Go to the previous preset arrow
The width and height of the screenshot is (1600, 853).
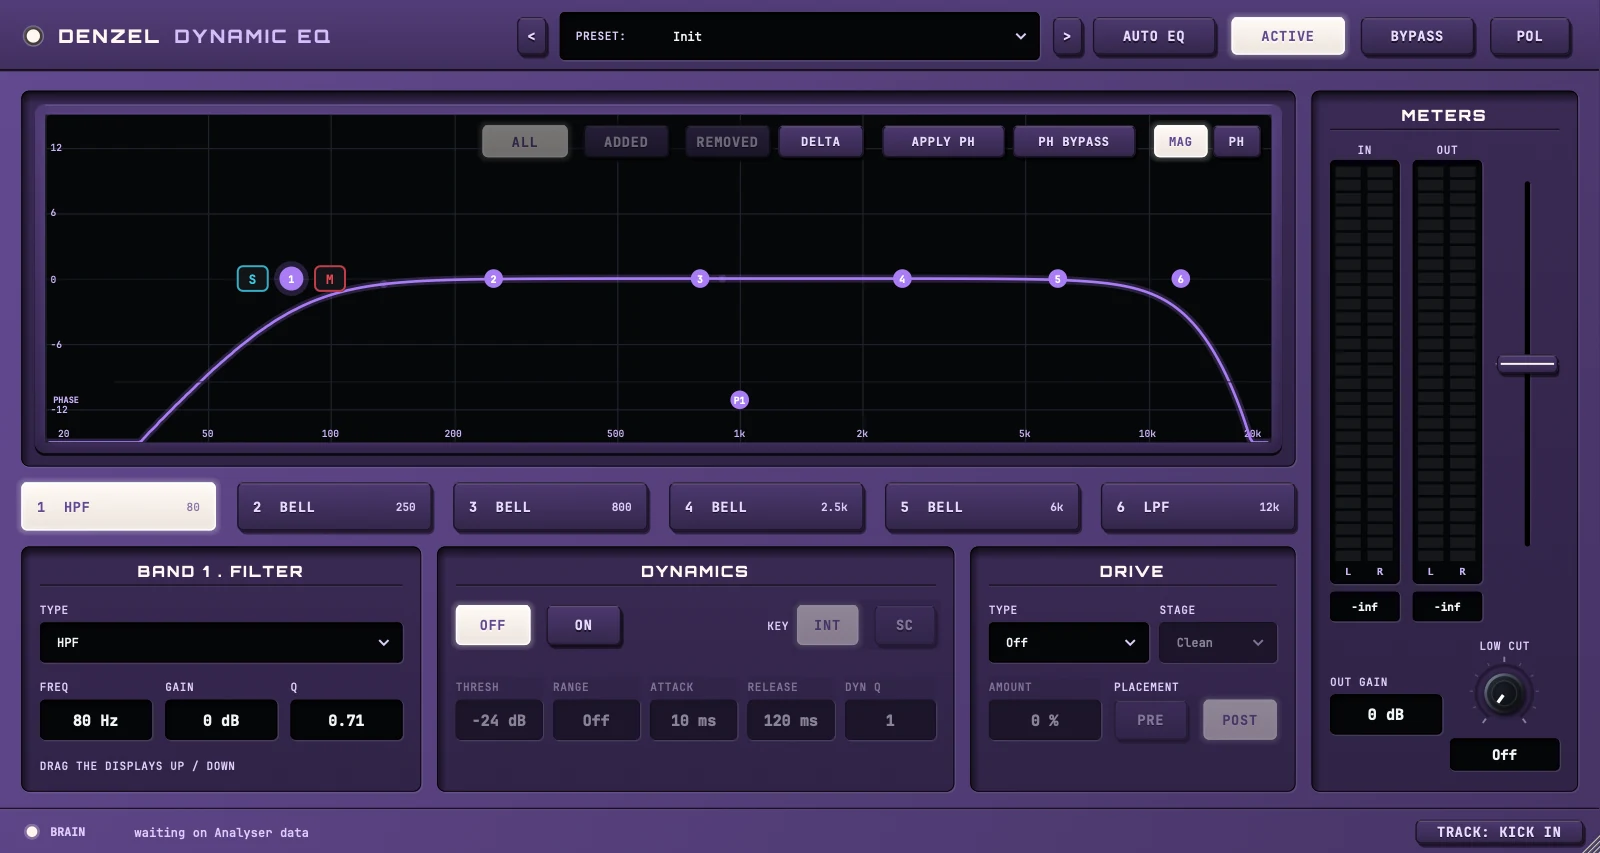pyautogui.click(x=532, y=36)
